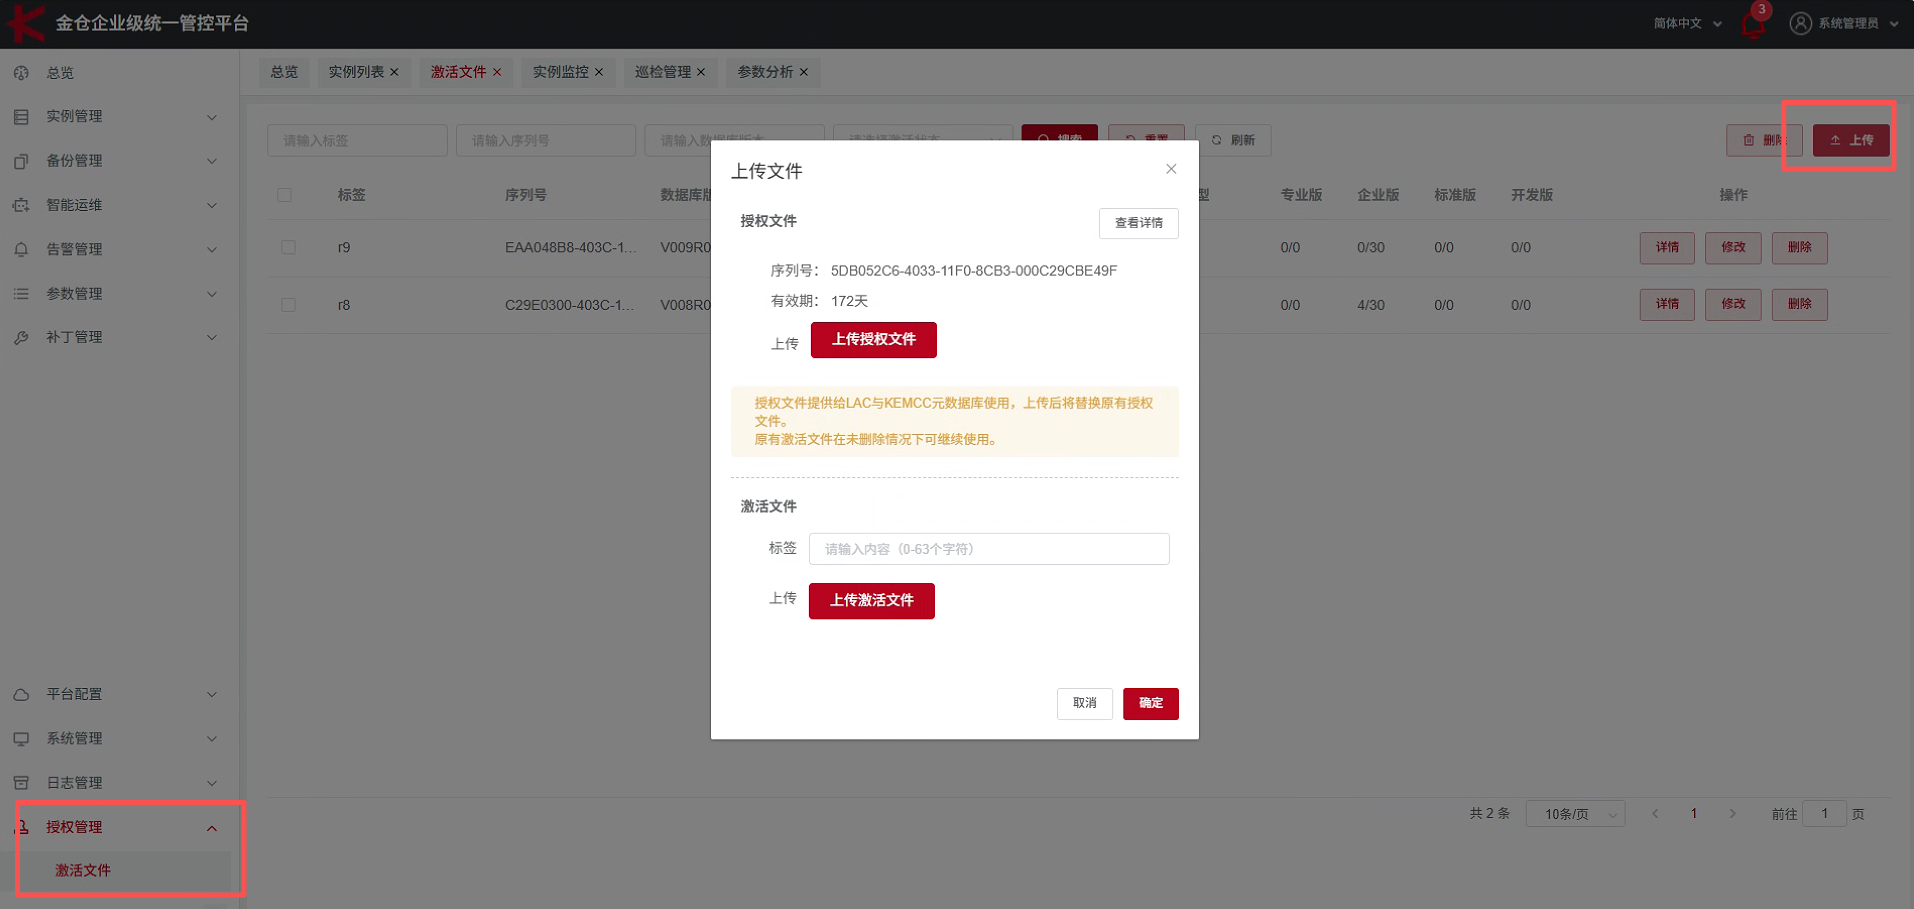The height and width of the screenshot is (909, 1914).
Task: Click the patch management wrench icon
Action: tap(21, 338)
